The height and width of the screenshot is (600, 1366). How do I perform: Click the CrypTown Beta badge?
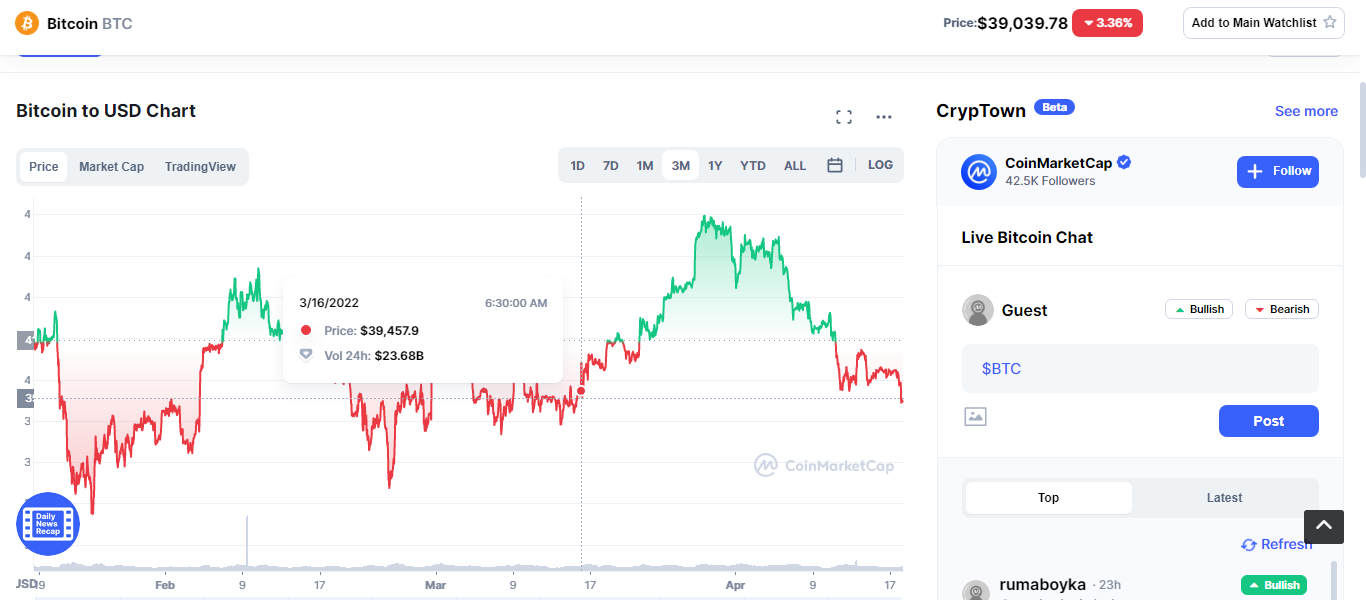click(x=1054, y=107)
